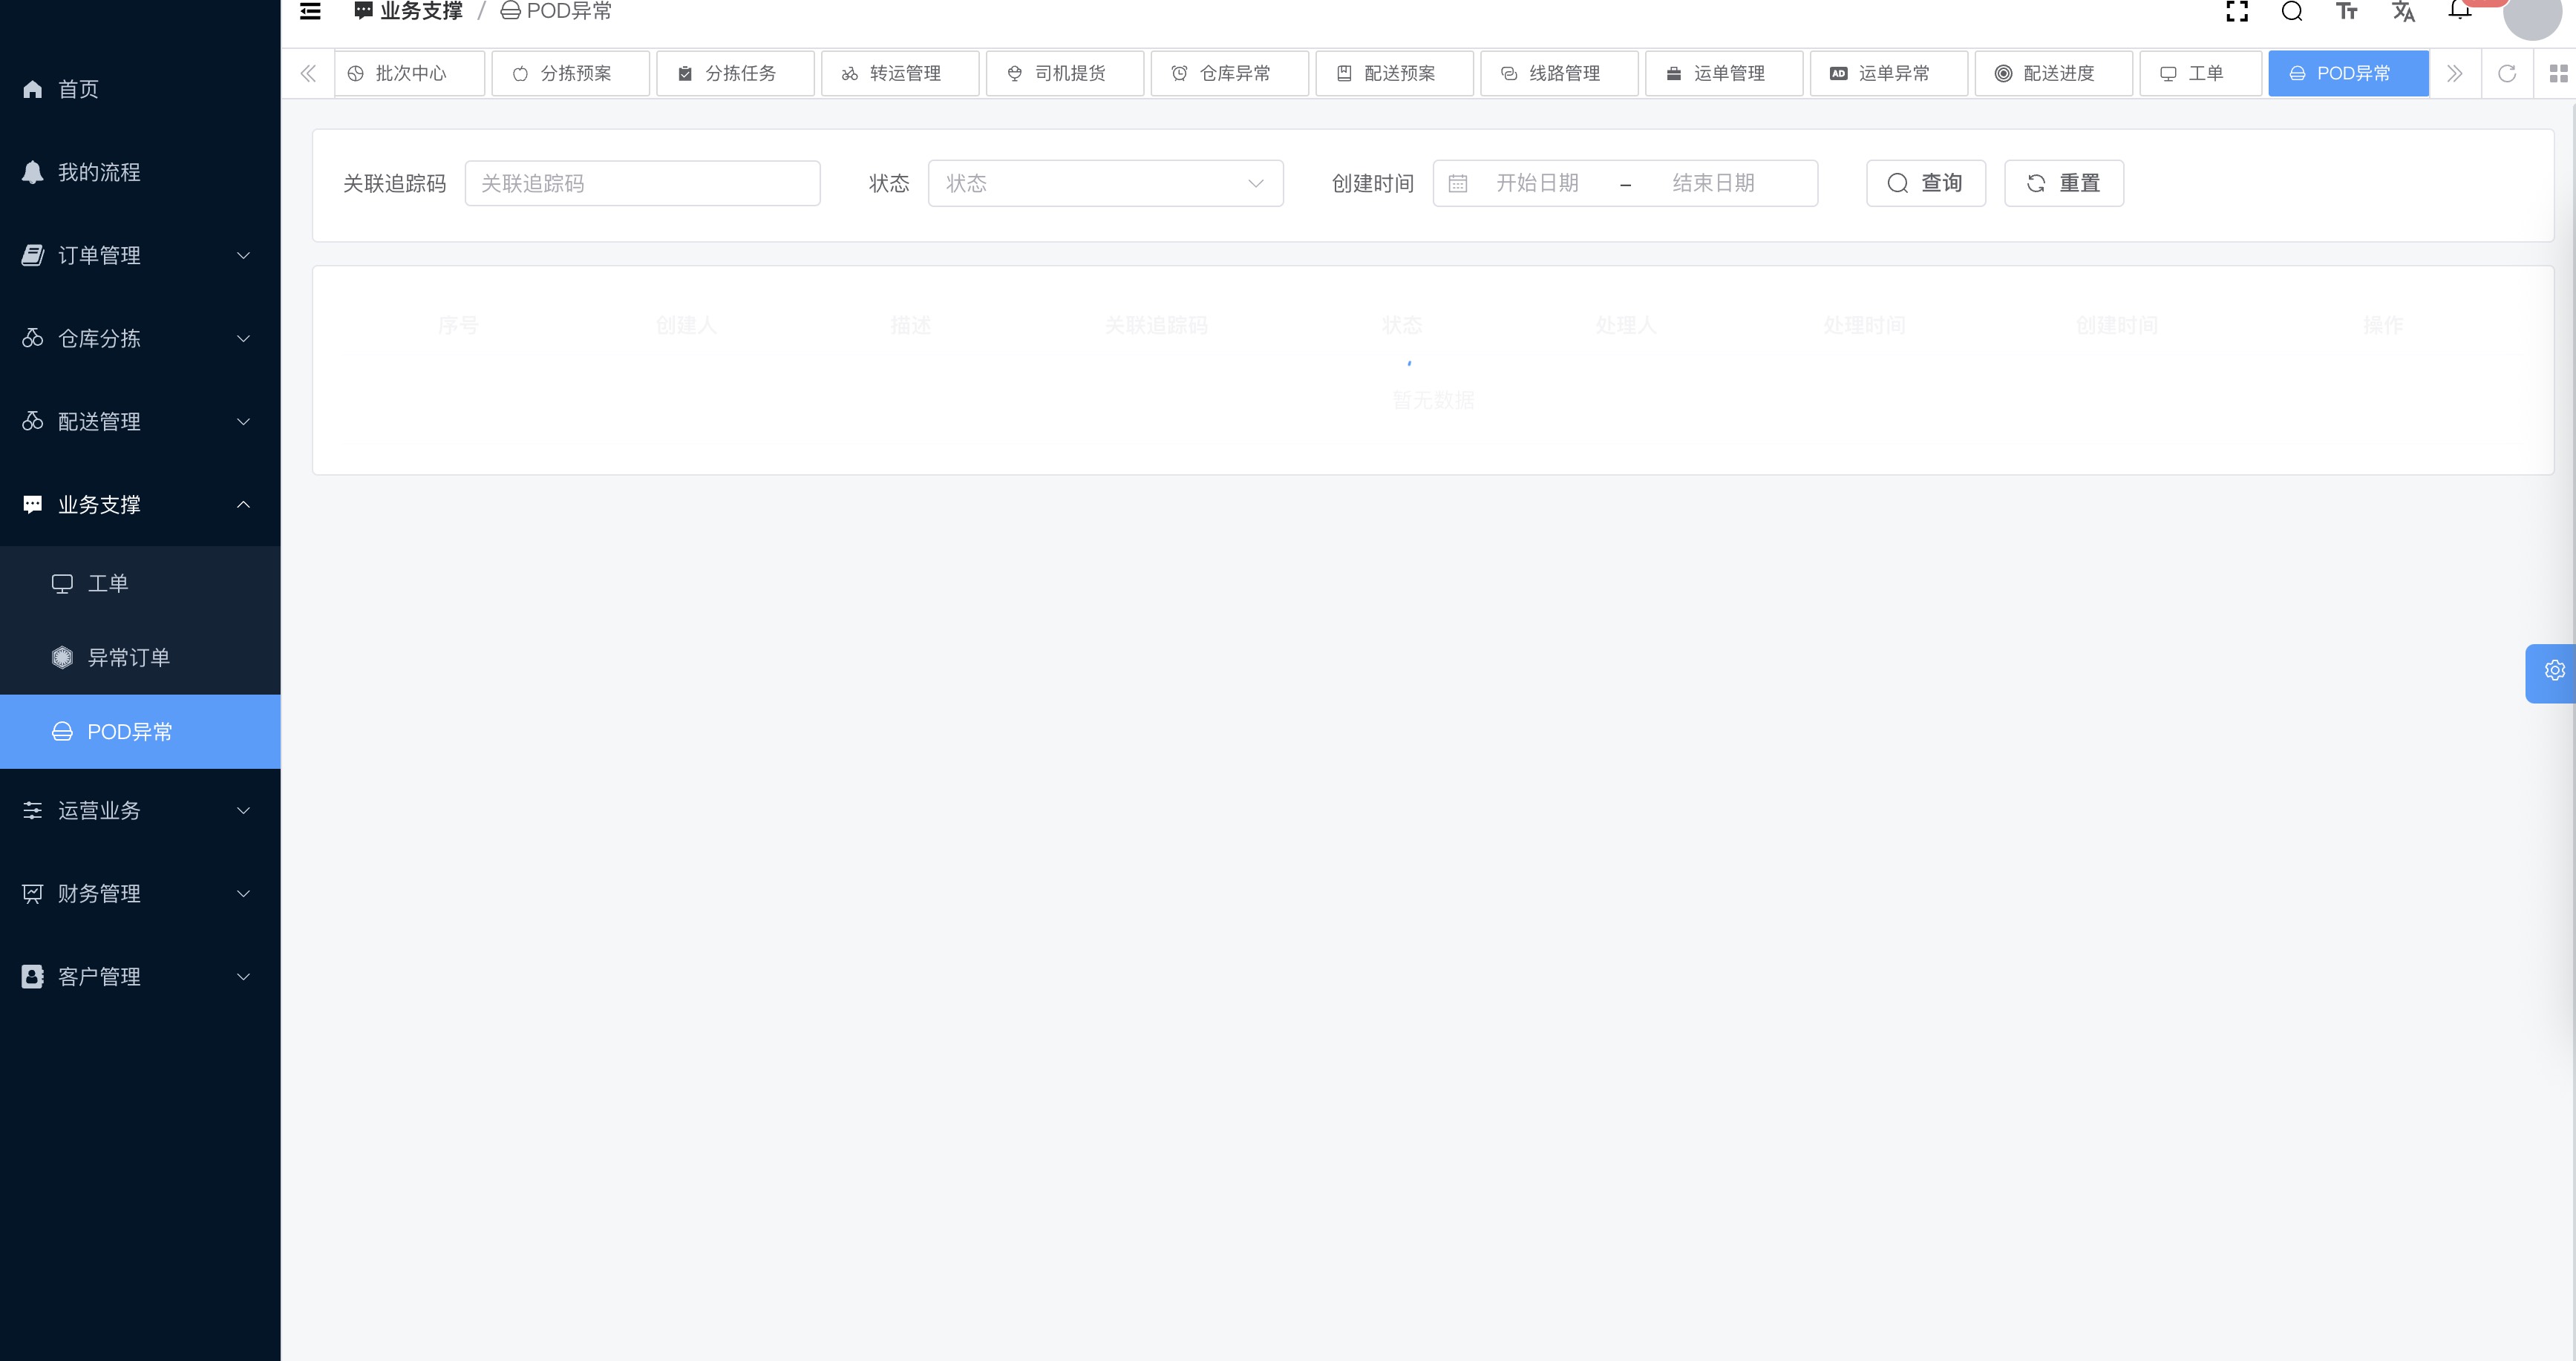This screenshot has height=1361, width=2576.
Task: Click the 重置 button
Action: click(2063, 183)
